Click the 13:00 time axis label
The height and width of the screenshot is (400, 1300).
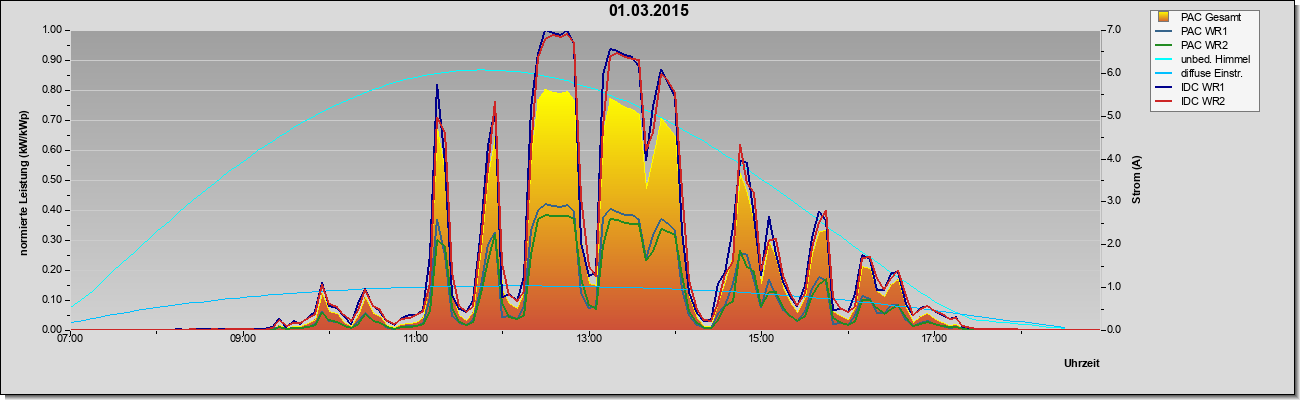point(589,340)
